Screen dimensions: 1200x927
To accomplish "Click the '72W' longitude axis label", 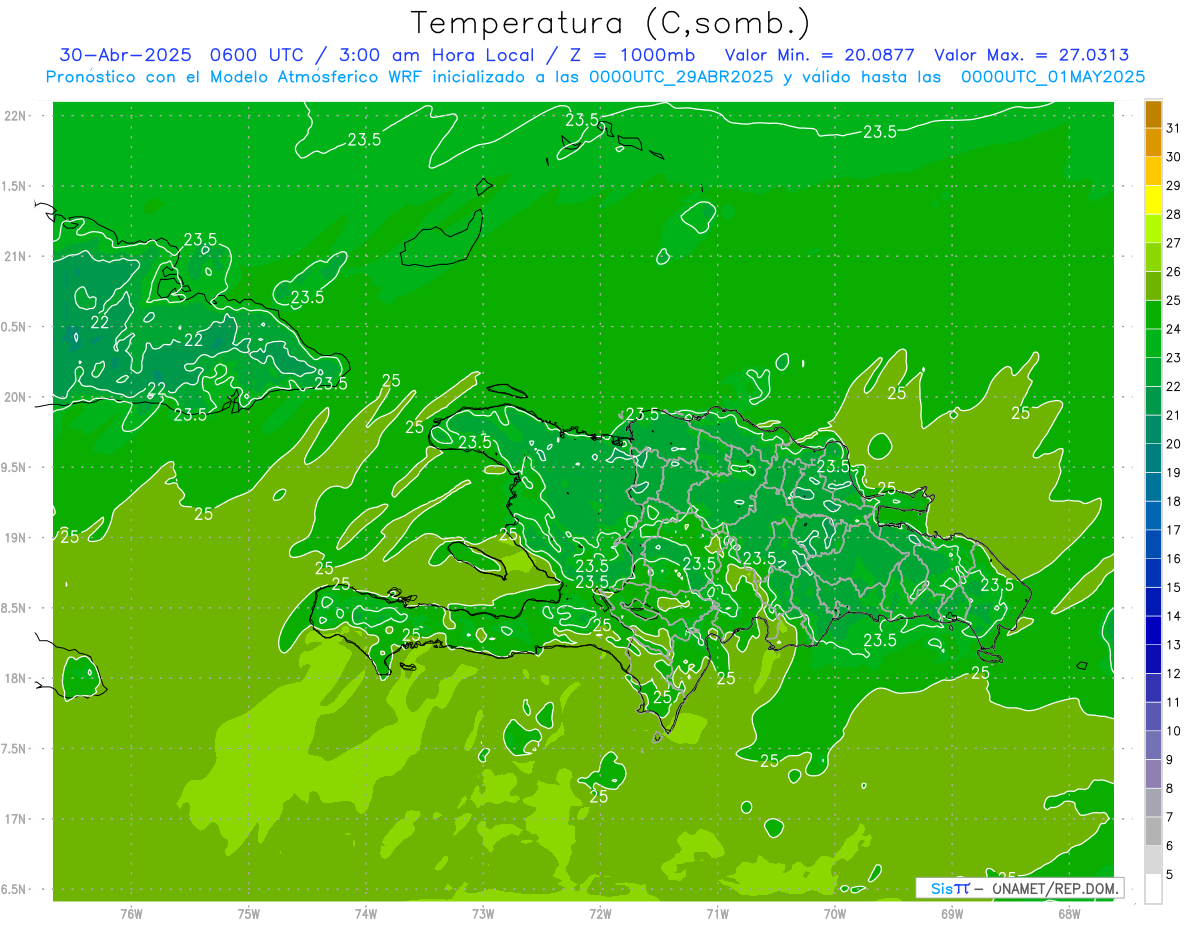I will (x=600, y=913).
